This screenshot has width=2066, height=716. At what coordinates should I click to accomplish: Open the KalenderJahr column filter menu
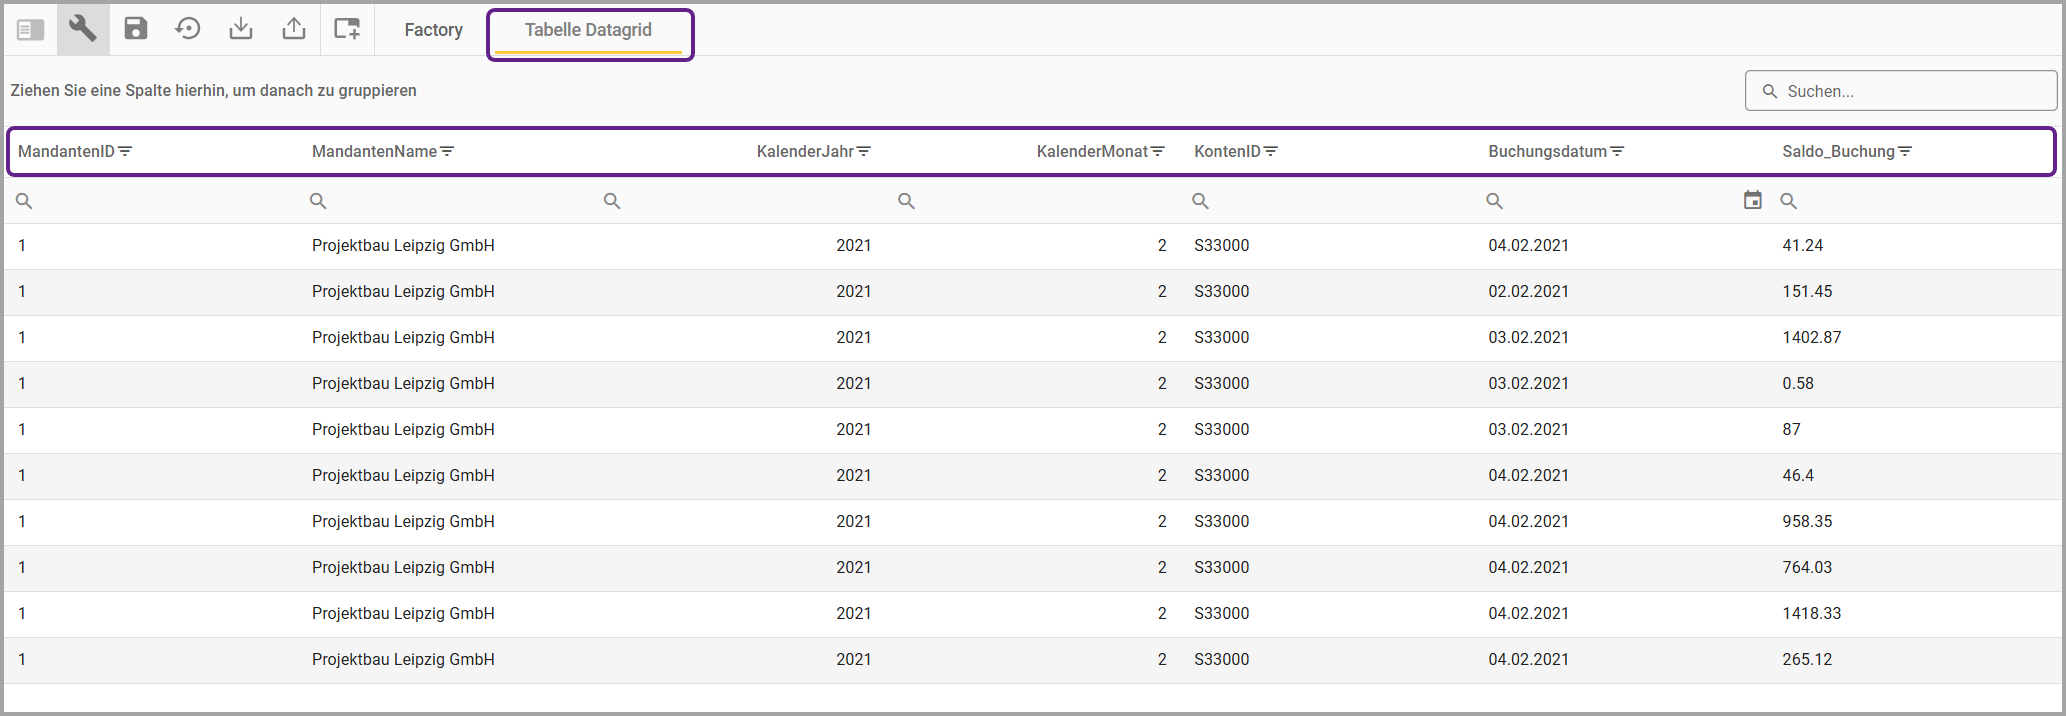pyautogui.click(x=864, y=152)
